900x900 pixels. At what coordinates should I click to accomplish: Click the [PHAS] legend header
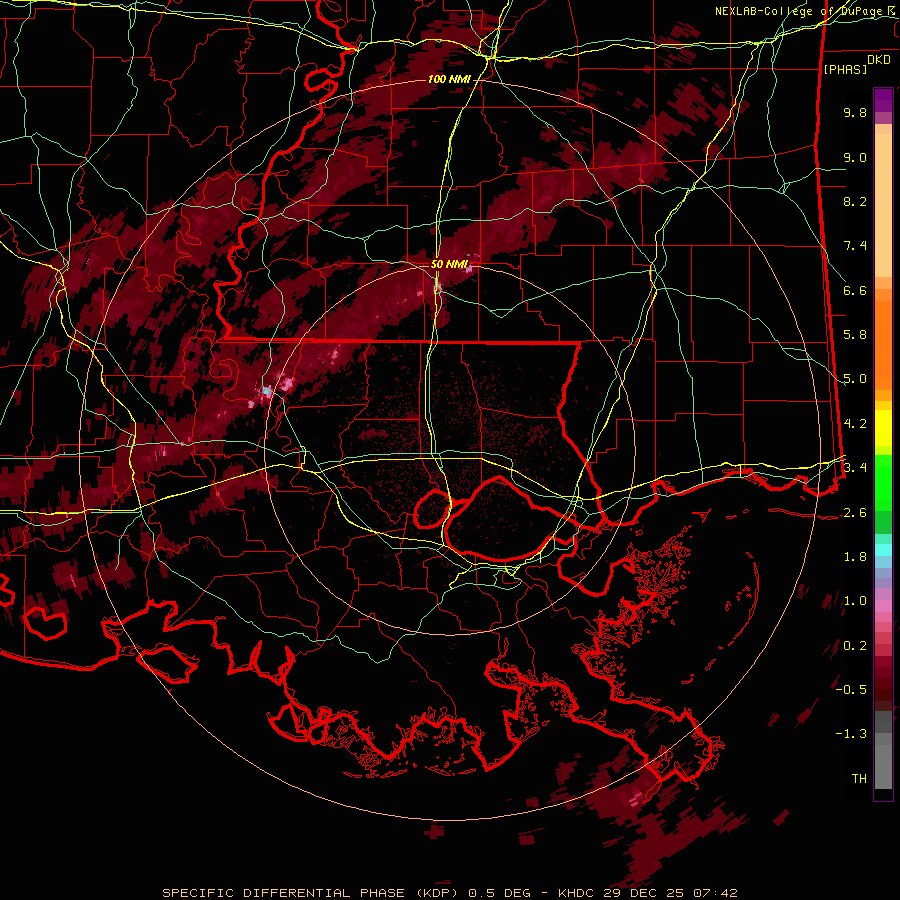[845, 69]
